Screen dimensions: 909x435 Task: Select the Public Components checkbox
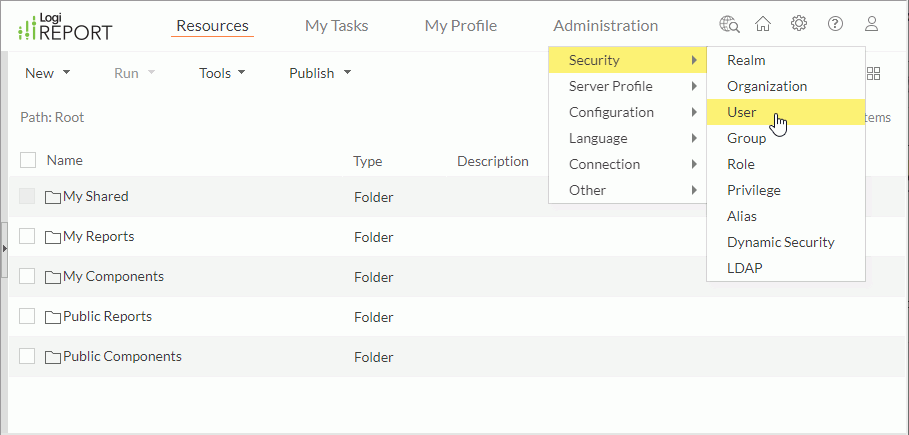(28, 357)
